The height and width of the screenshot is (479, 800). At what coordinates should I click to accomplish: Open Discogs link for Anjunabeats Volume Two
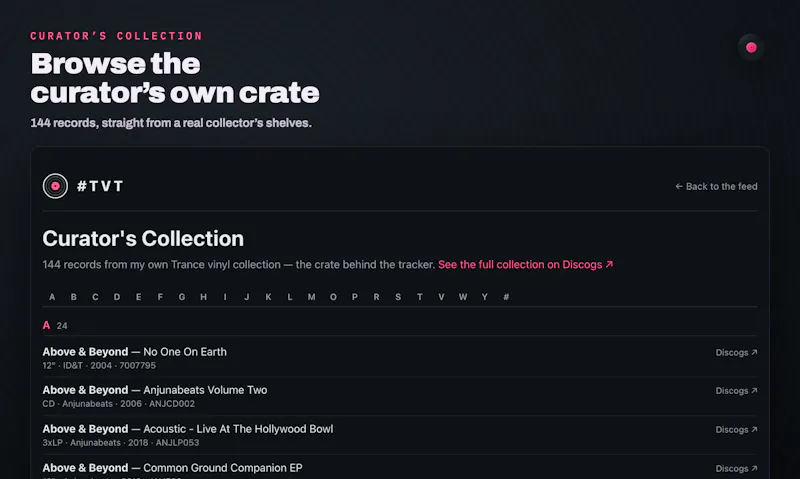[736, 391]
